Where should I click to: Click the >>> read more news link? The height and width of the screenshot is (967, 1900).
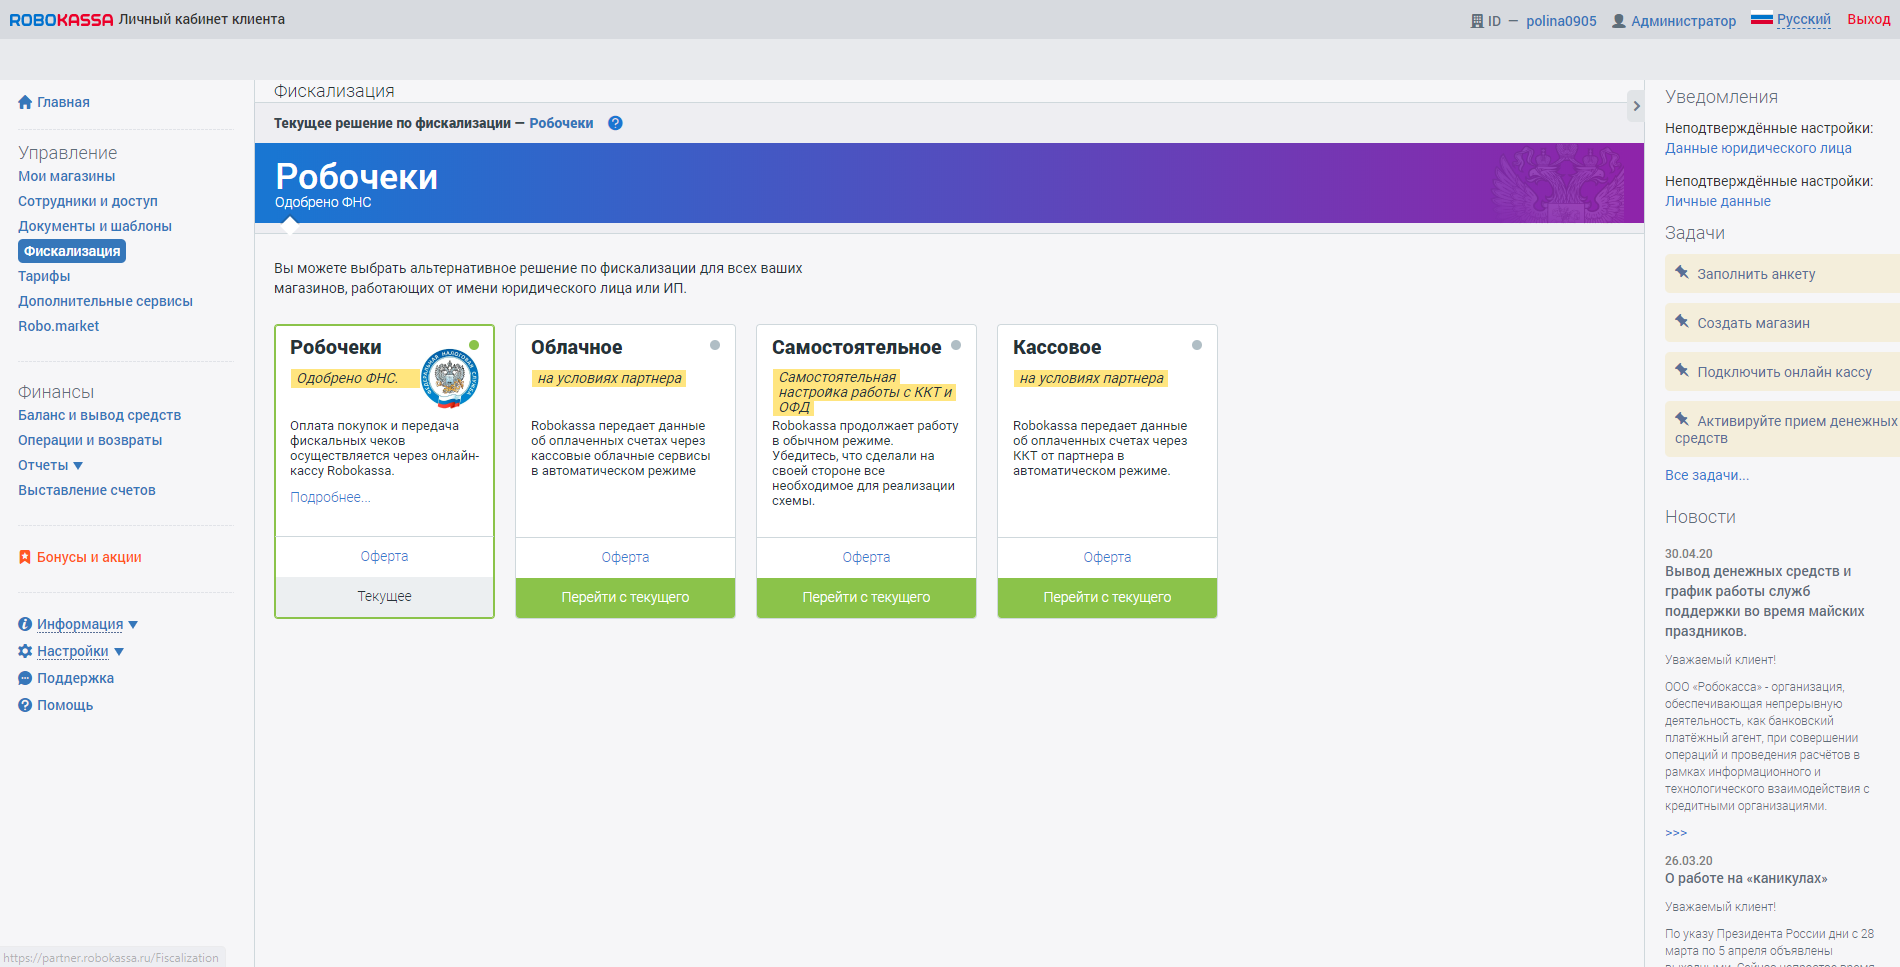[x=1676, y=833]
